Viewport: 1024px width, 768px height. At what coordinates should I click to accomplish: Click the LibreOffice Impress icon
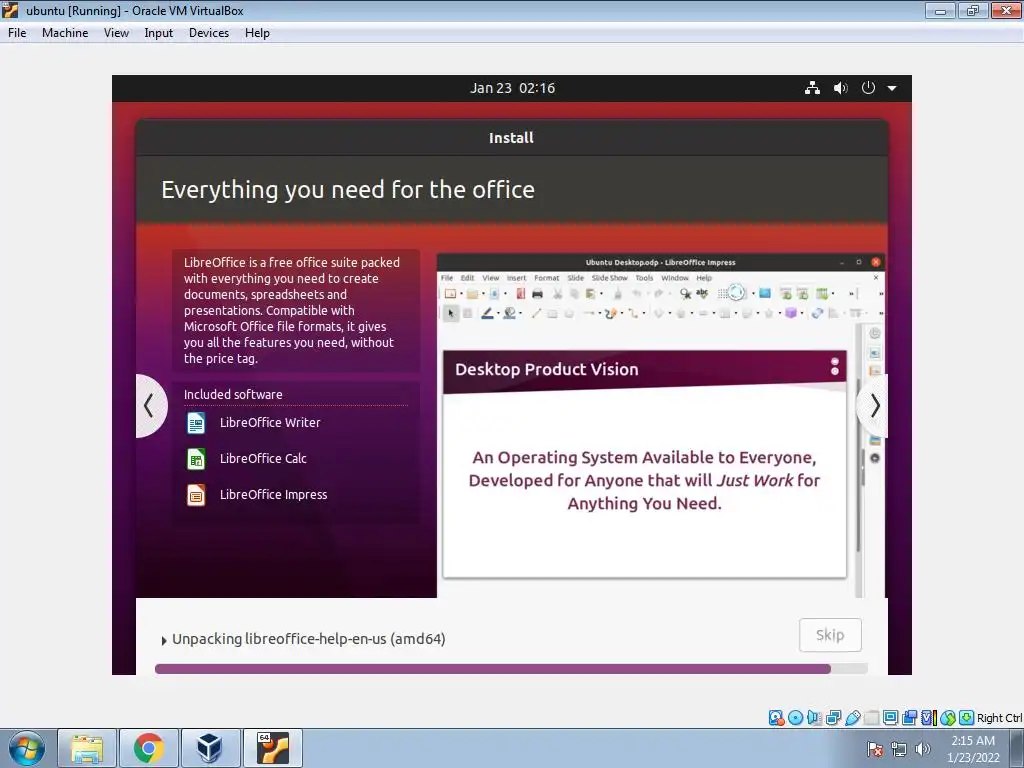tap(196, 495)
